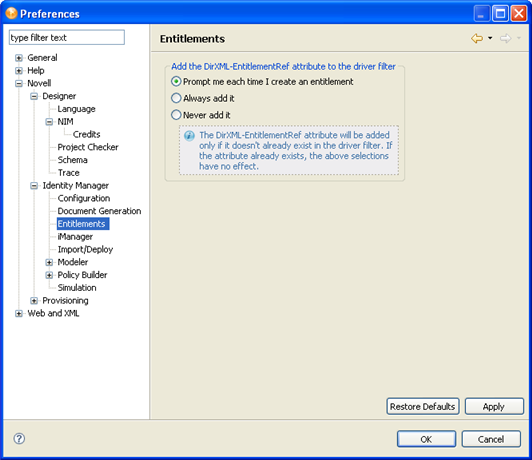Select the NIM tree label

click(x=65, y=121)
